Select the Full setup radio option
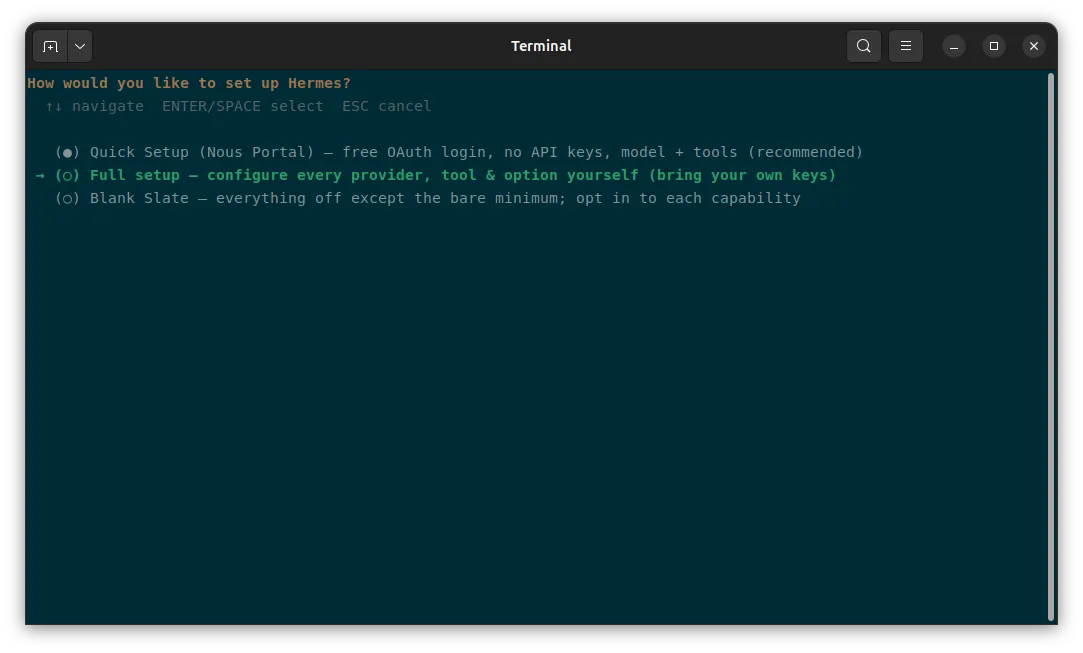The height and width of the screenshot is (653, 1083). click(68, 176)
